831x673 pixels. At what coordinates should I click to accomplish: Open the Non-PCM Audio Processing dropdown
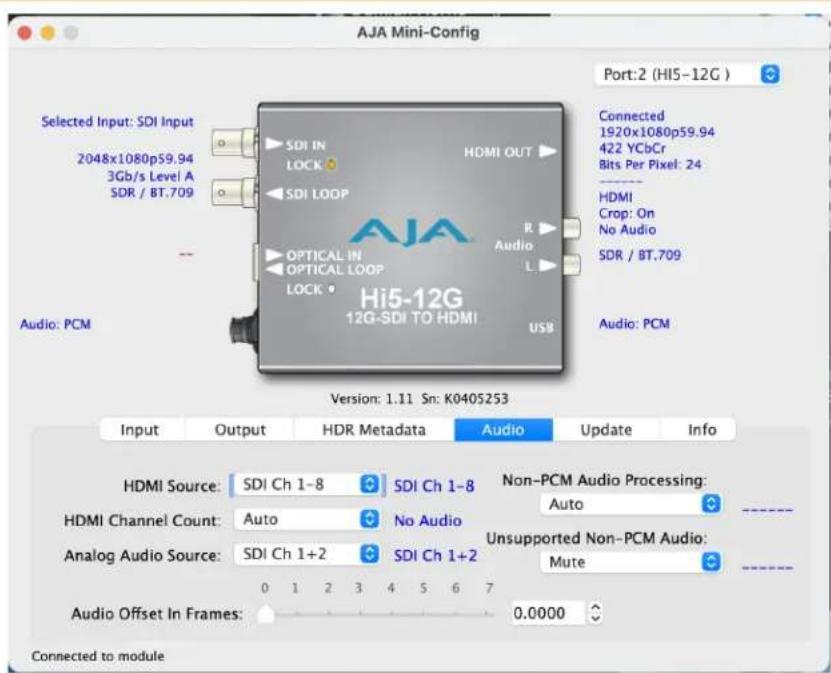[x=631, y=504]
